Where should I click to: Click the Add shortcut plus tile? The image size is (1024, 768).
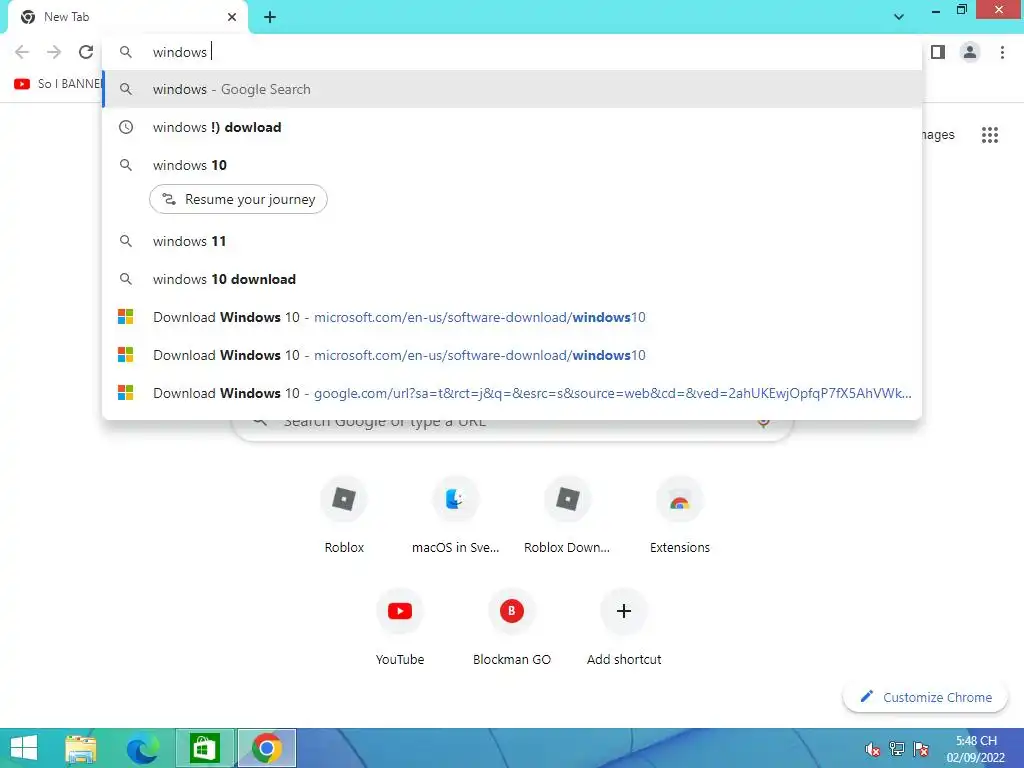[x=624, y=628]
